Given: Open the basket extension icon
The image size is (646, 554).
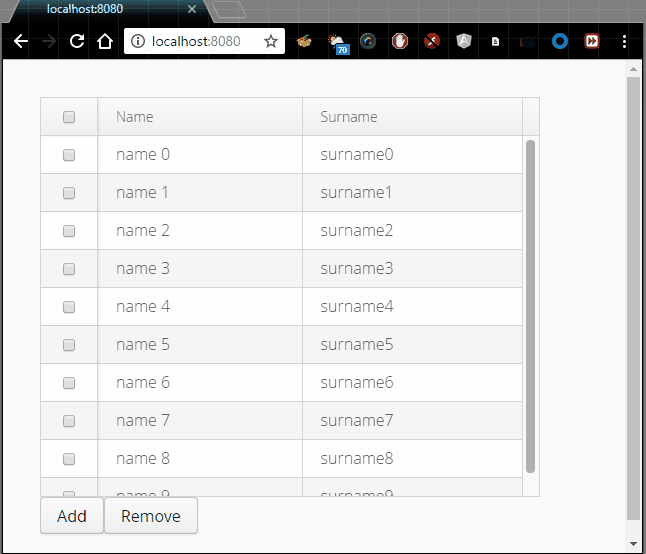Looking at the screenshot, I should [x=304, y=41].
